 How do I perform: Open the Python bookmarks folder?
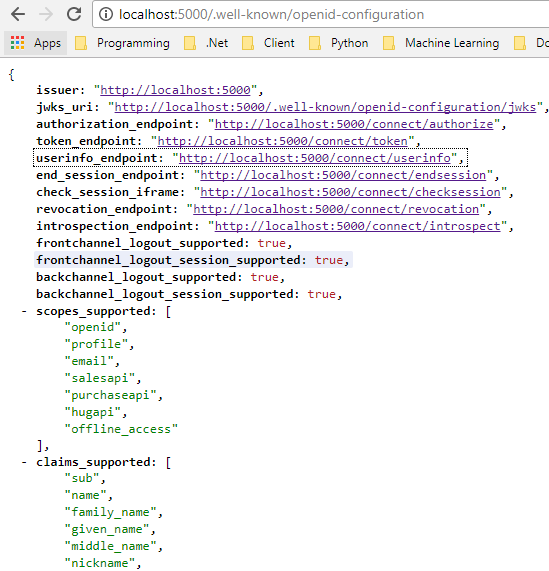coord(339,43)
